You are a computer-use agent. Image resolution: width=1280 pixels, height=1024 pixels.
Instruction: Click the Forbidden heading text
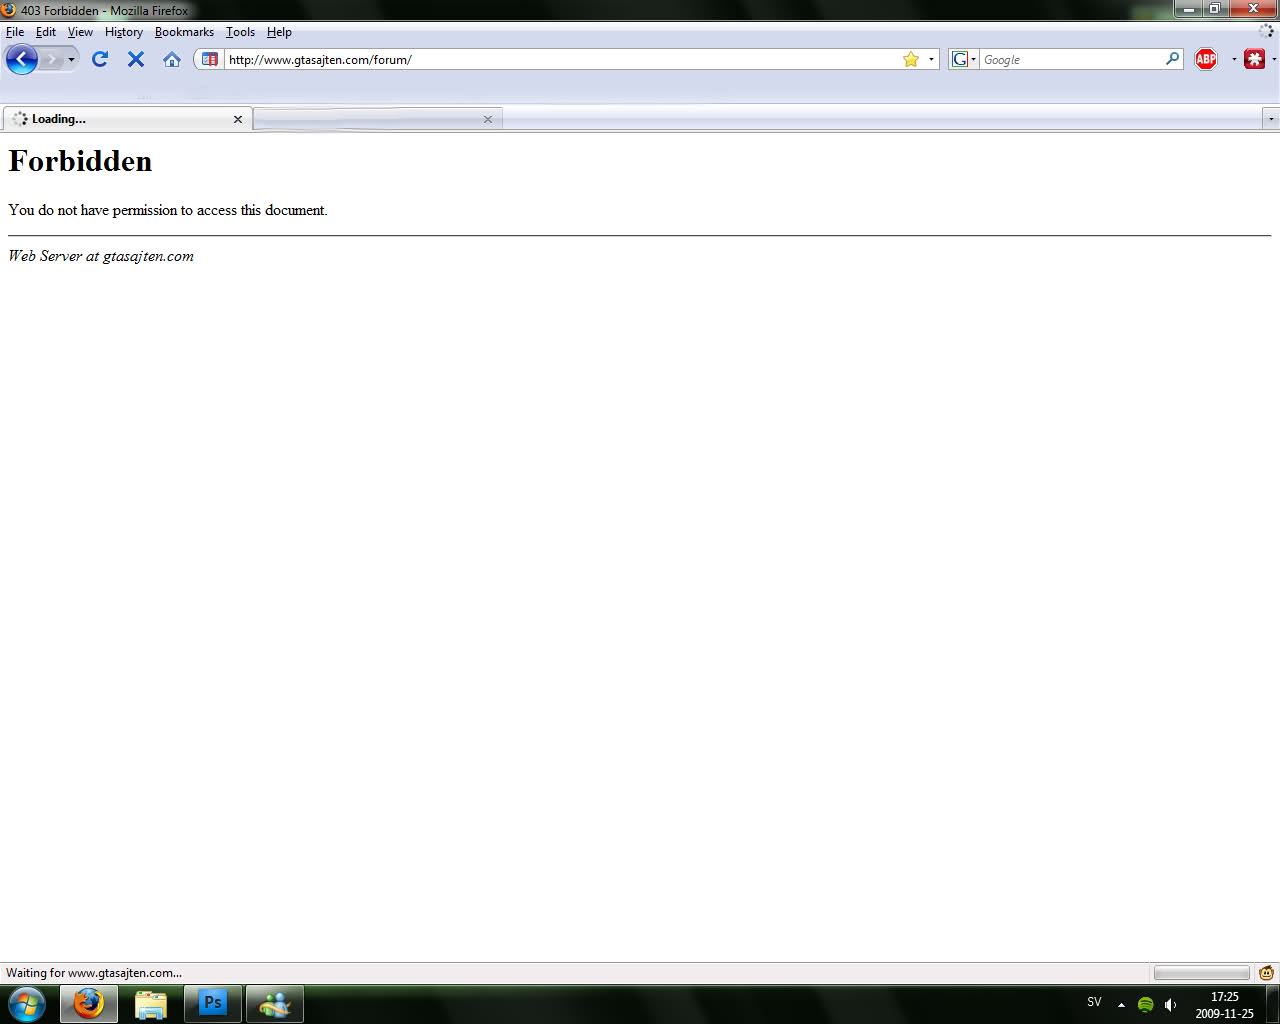coord(80,161)
